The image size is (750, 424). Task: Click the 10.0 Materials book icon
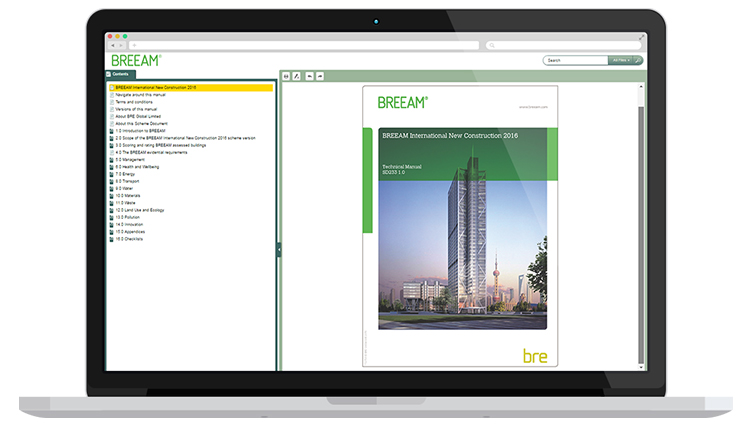pyautogui.click(x=112, y=195)
